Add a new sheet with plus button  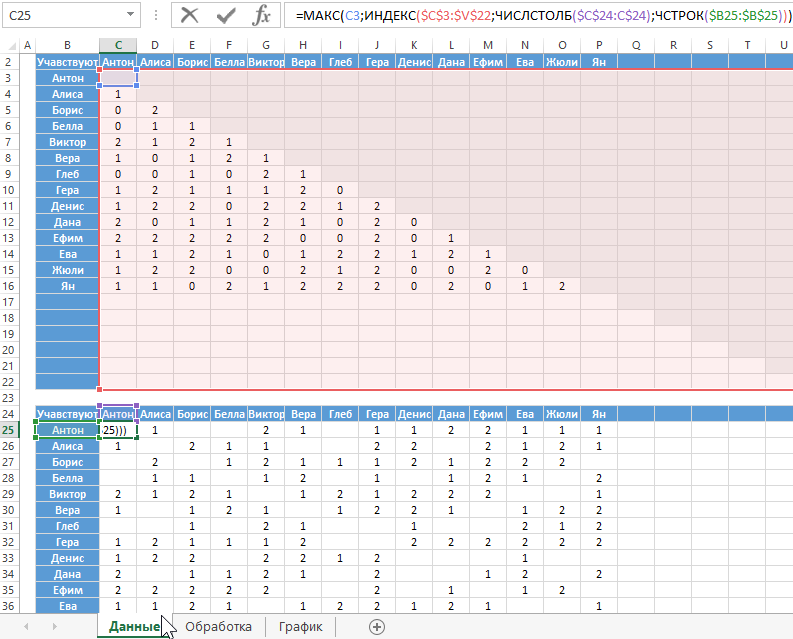coord(377,627)
